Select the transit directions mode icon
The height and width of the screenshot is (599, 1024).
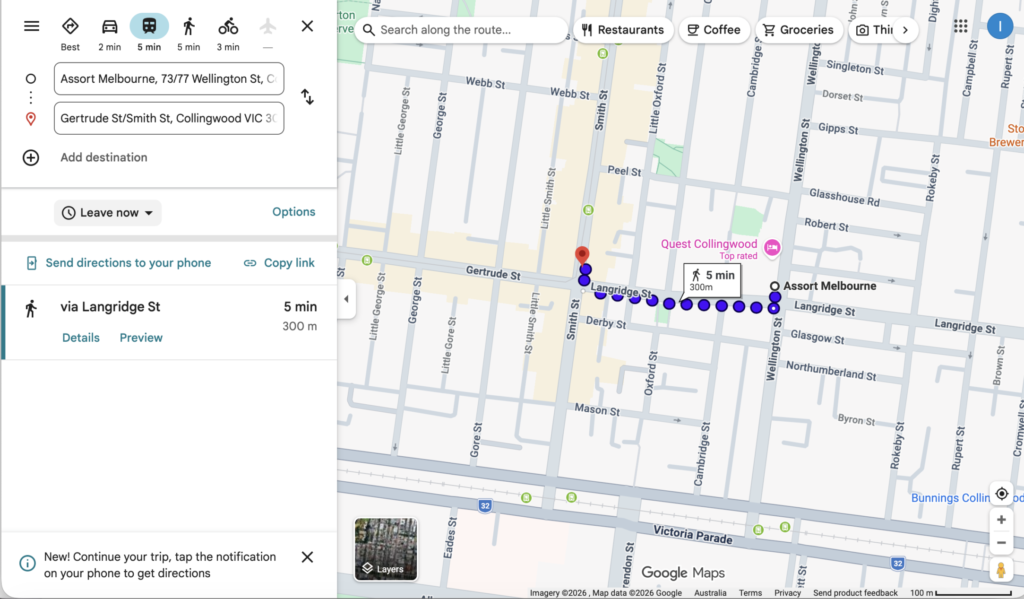tap(149, 26)
